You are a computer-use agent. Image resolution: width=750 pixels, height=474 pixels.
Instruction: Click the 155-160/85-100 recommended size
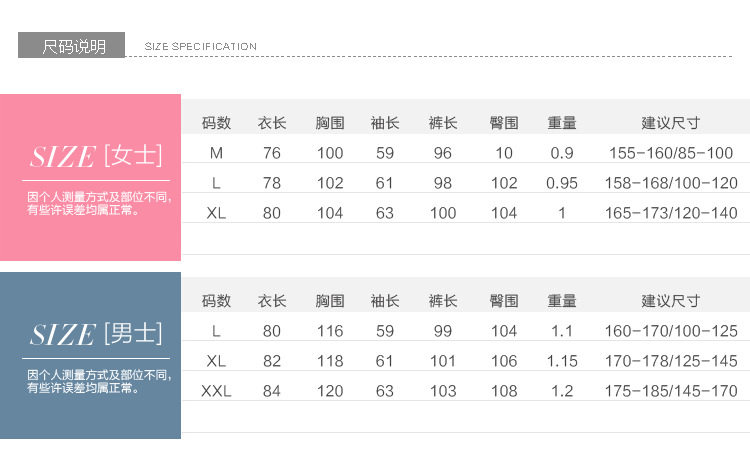coord(671,153)
